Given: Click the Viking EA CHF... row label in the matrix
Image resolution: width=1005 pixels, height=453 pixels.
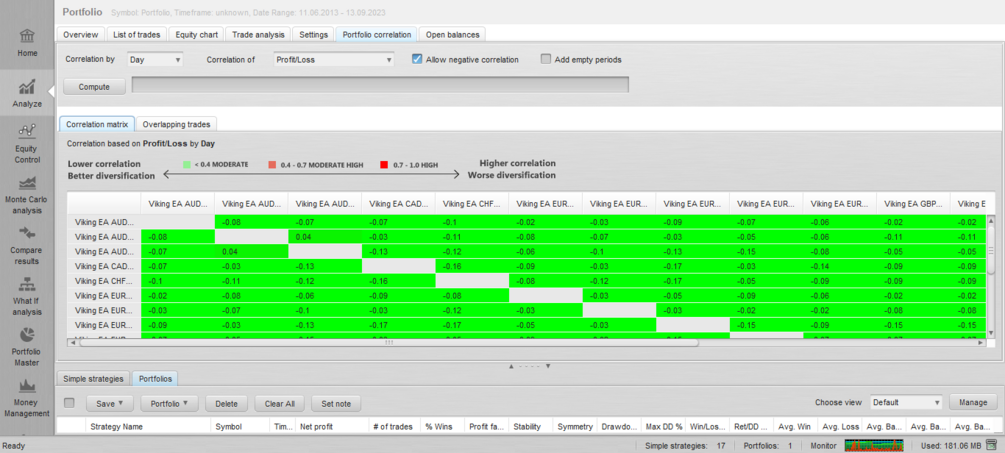Looking at the screenshot, I should [104, 280].
